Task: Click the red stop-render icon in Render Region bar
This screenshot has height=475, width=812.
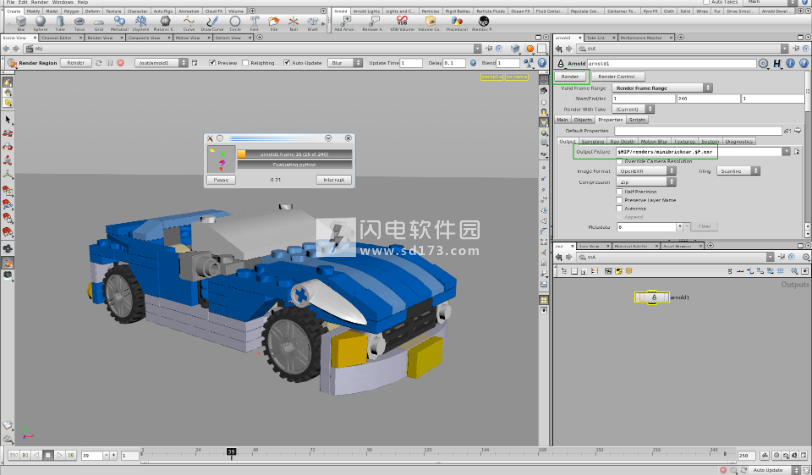Action: [121, 63]
